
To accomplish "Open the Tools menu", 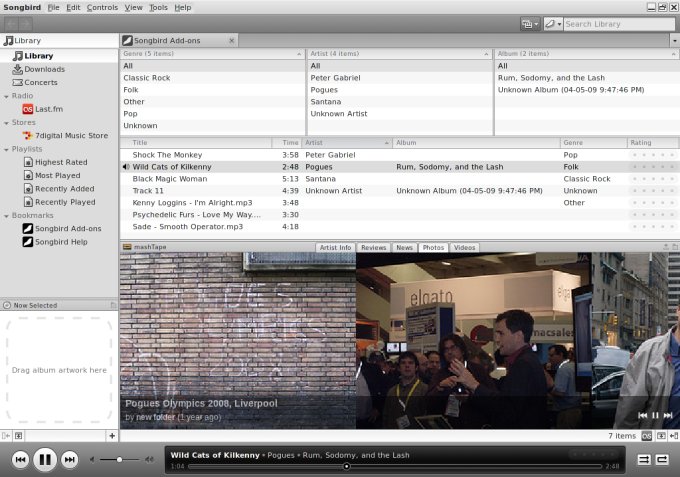I will (x=159, y=7).
